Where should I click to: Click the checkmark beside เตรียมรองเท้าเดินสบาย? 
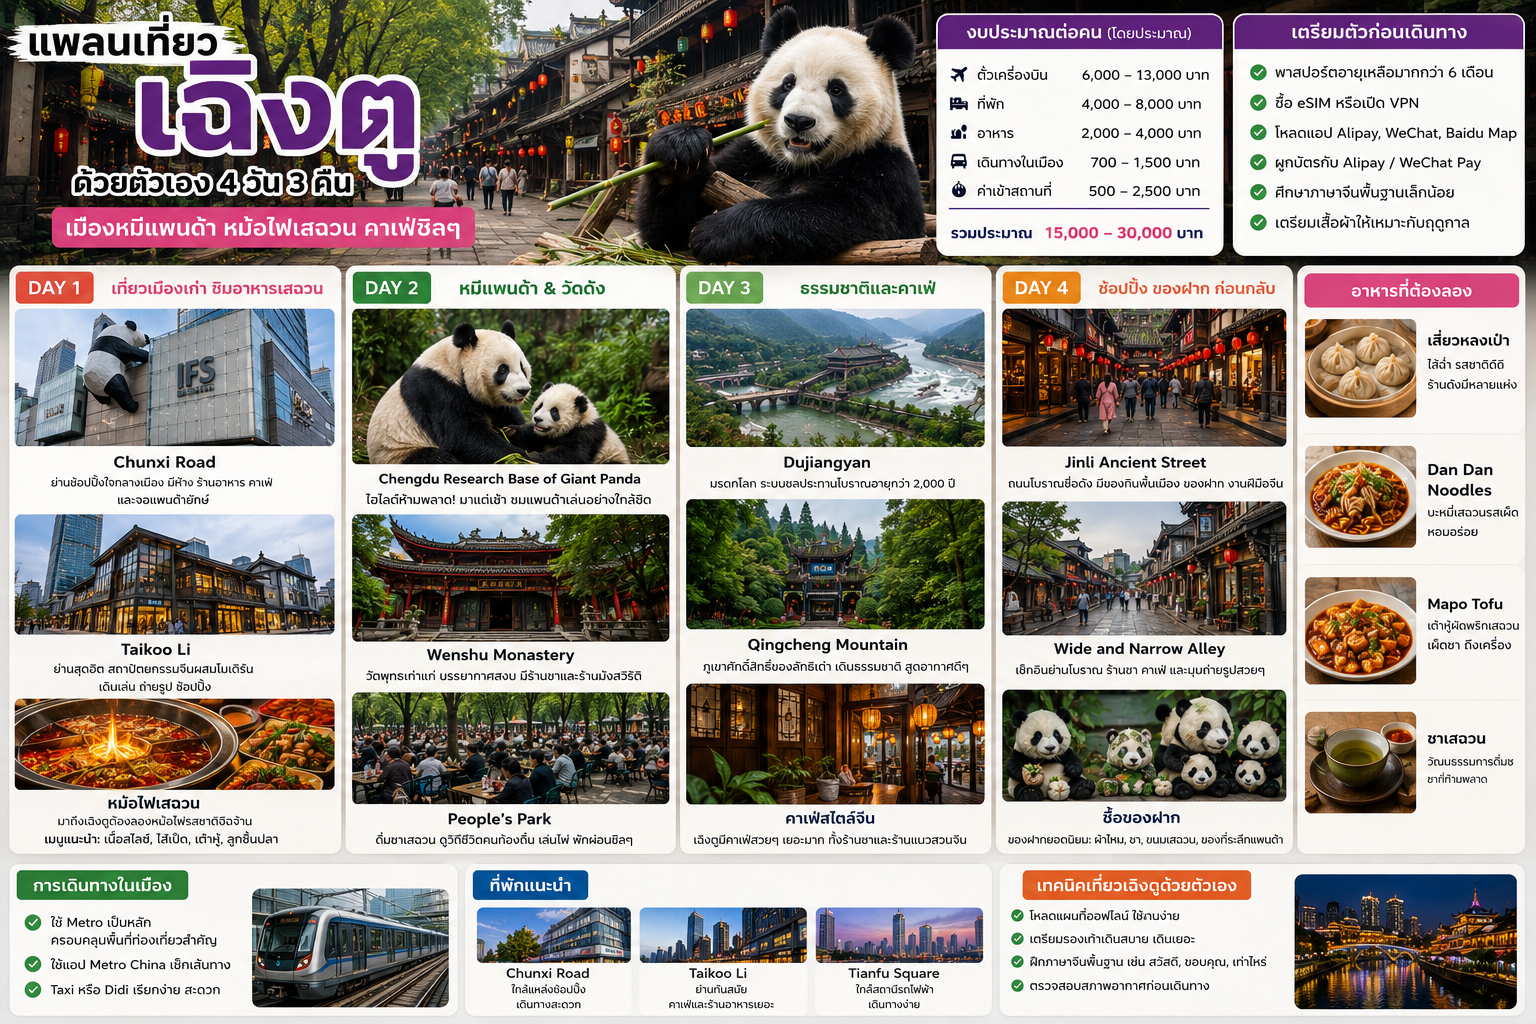pos(1018,939)
